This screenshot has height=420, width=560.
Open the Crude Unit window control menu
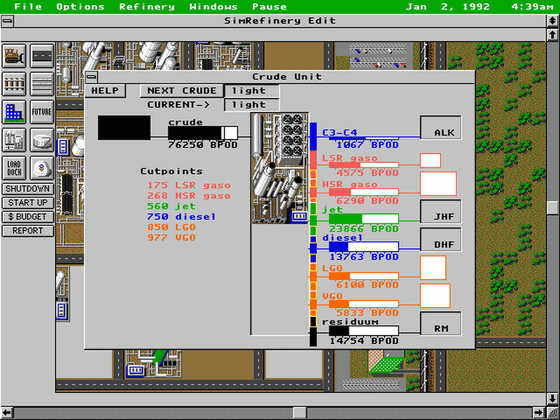pos(91,76)
